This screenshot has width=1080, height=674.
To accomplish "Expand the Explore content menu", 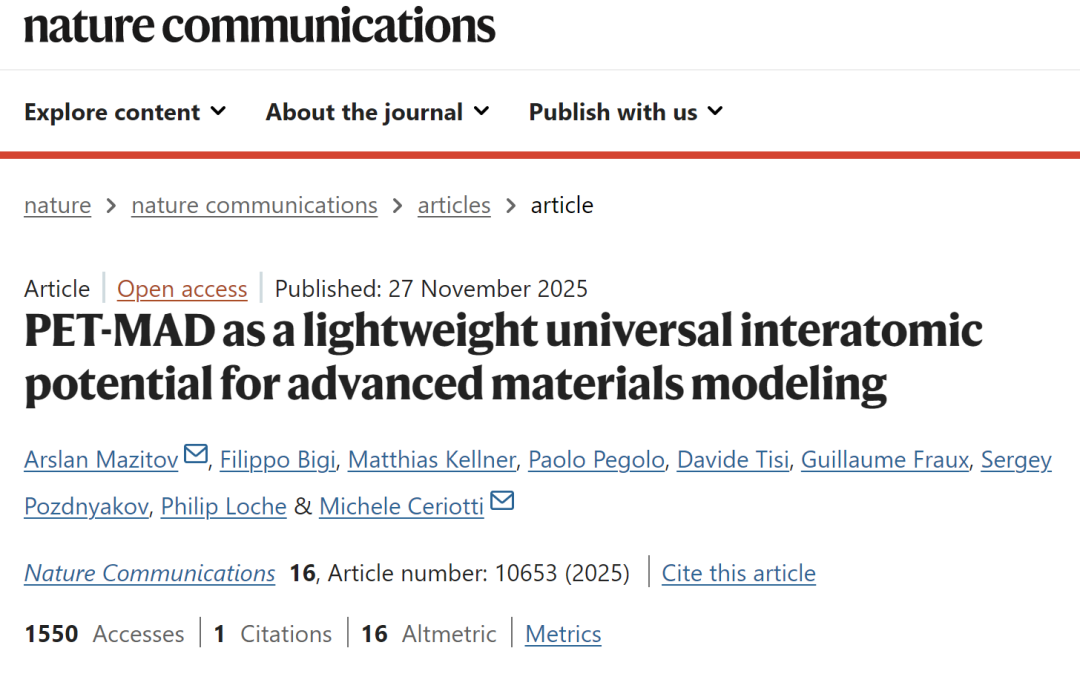I will [125, 112].
